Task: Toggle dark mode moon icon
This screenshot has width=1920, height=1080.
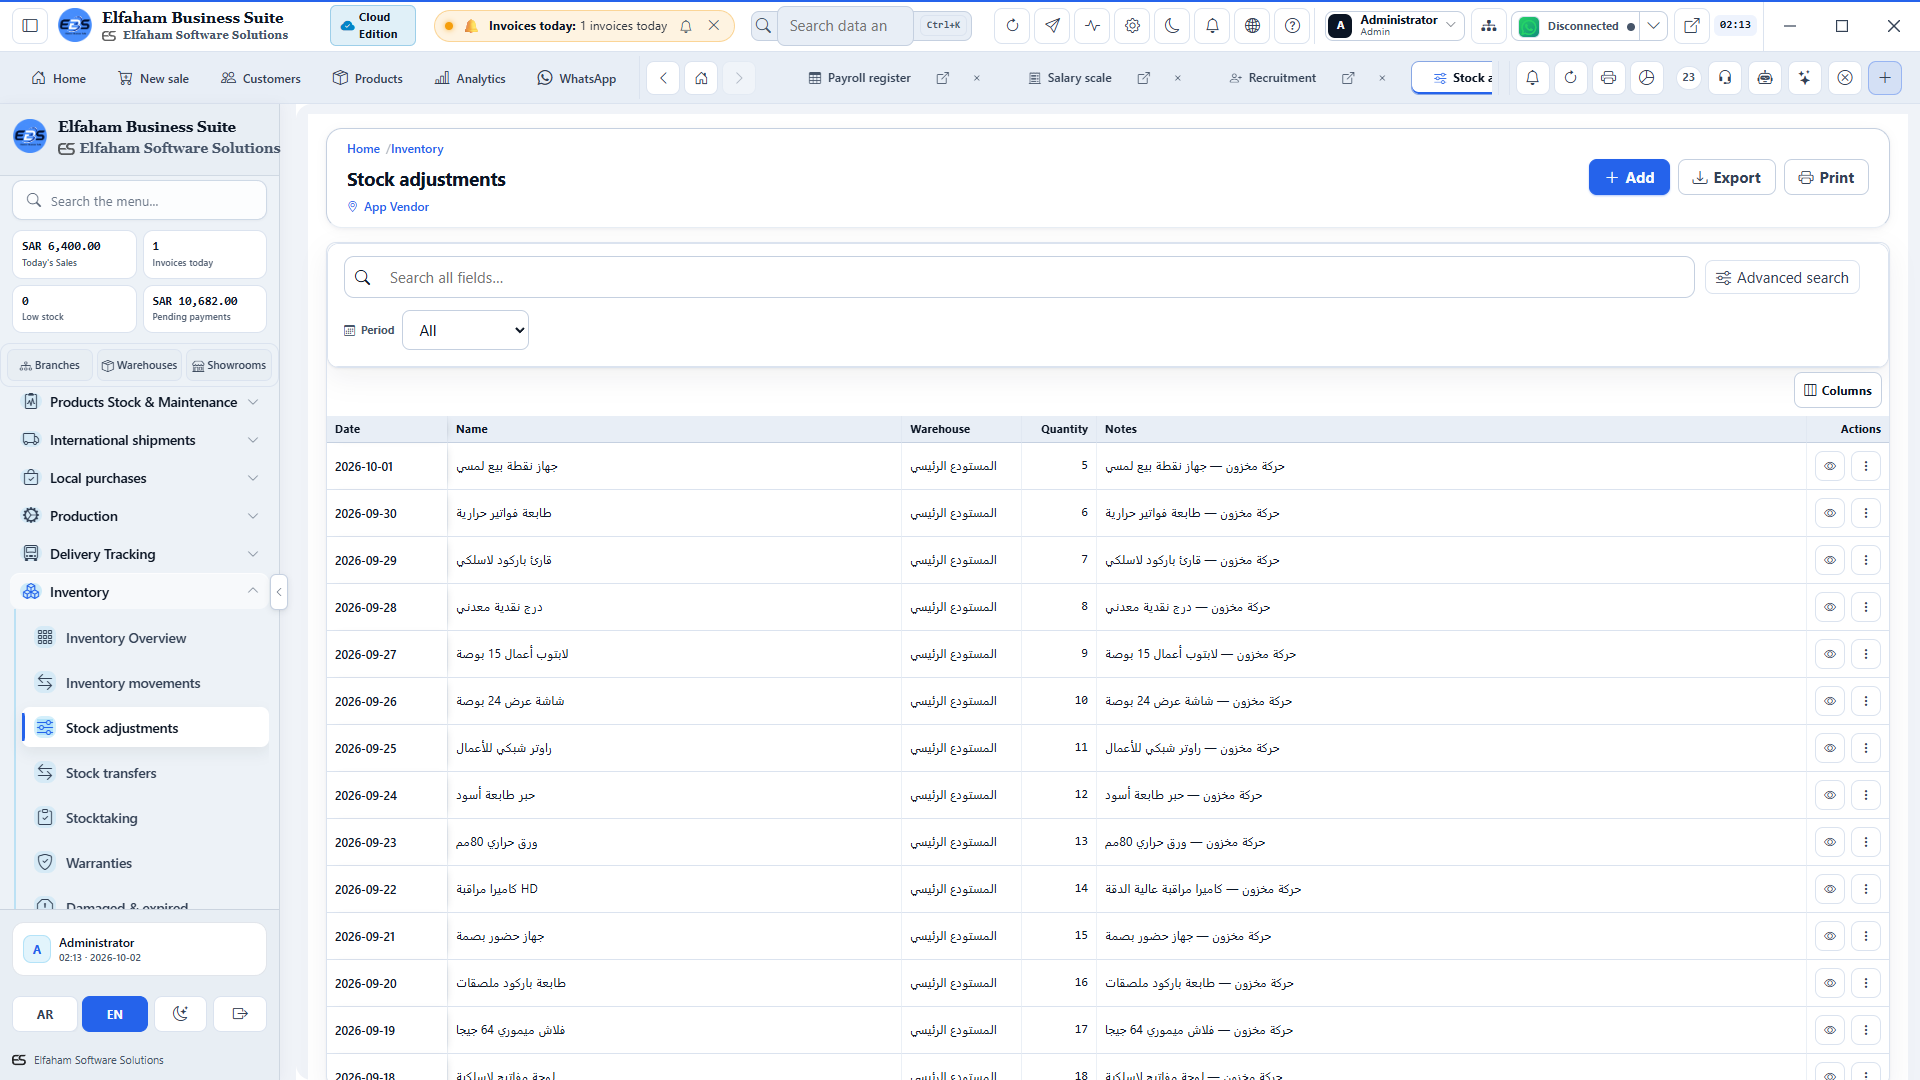Action: pyautogui.click(x=1172, y=26)
